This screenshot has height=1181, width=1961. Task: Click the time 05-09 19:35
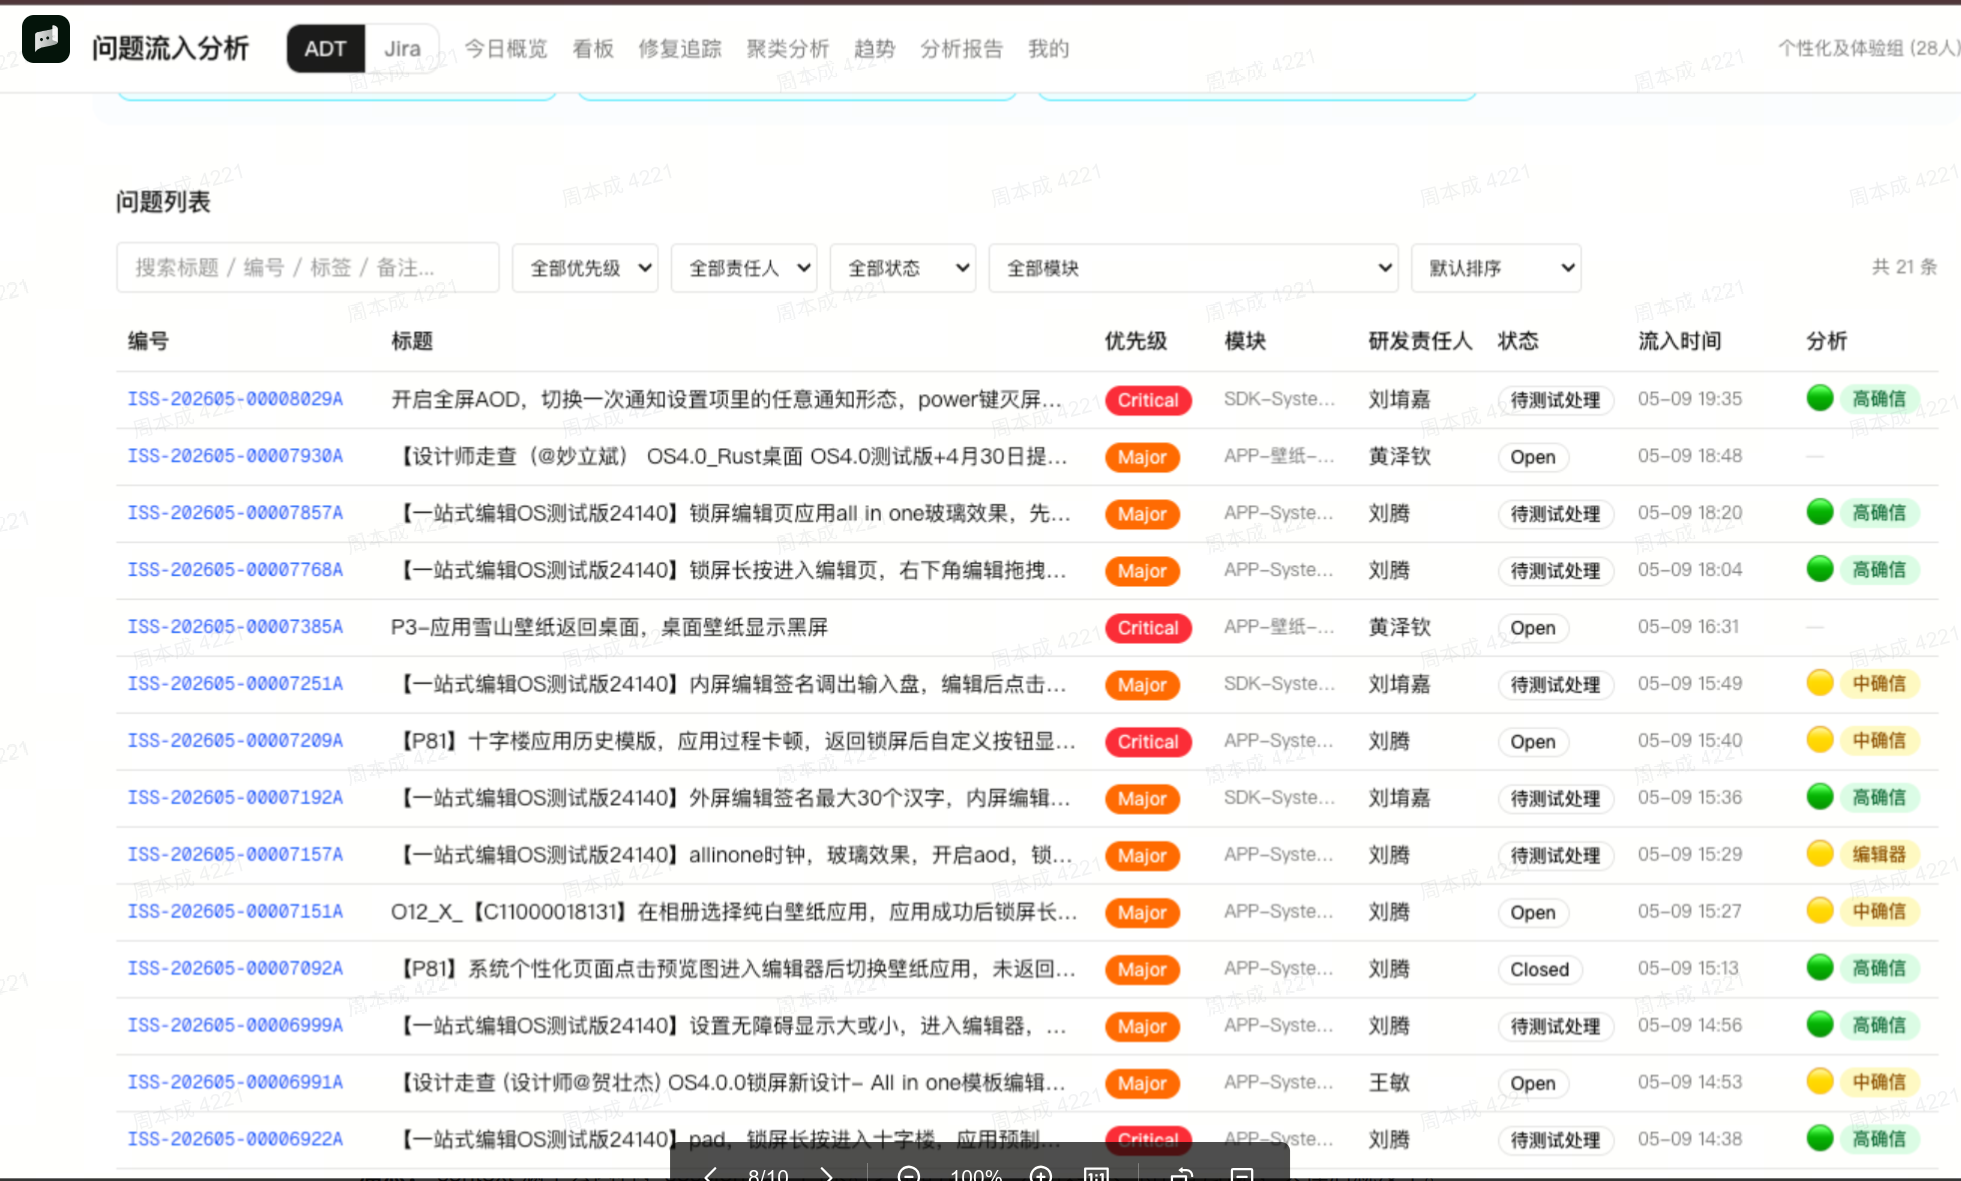[x=1690, y=399]
